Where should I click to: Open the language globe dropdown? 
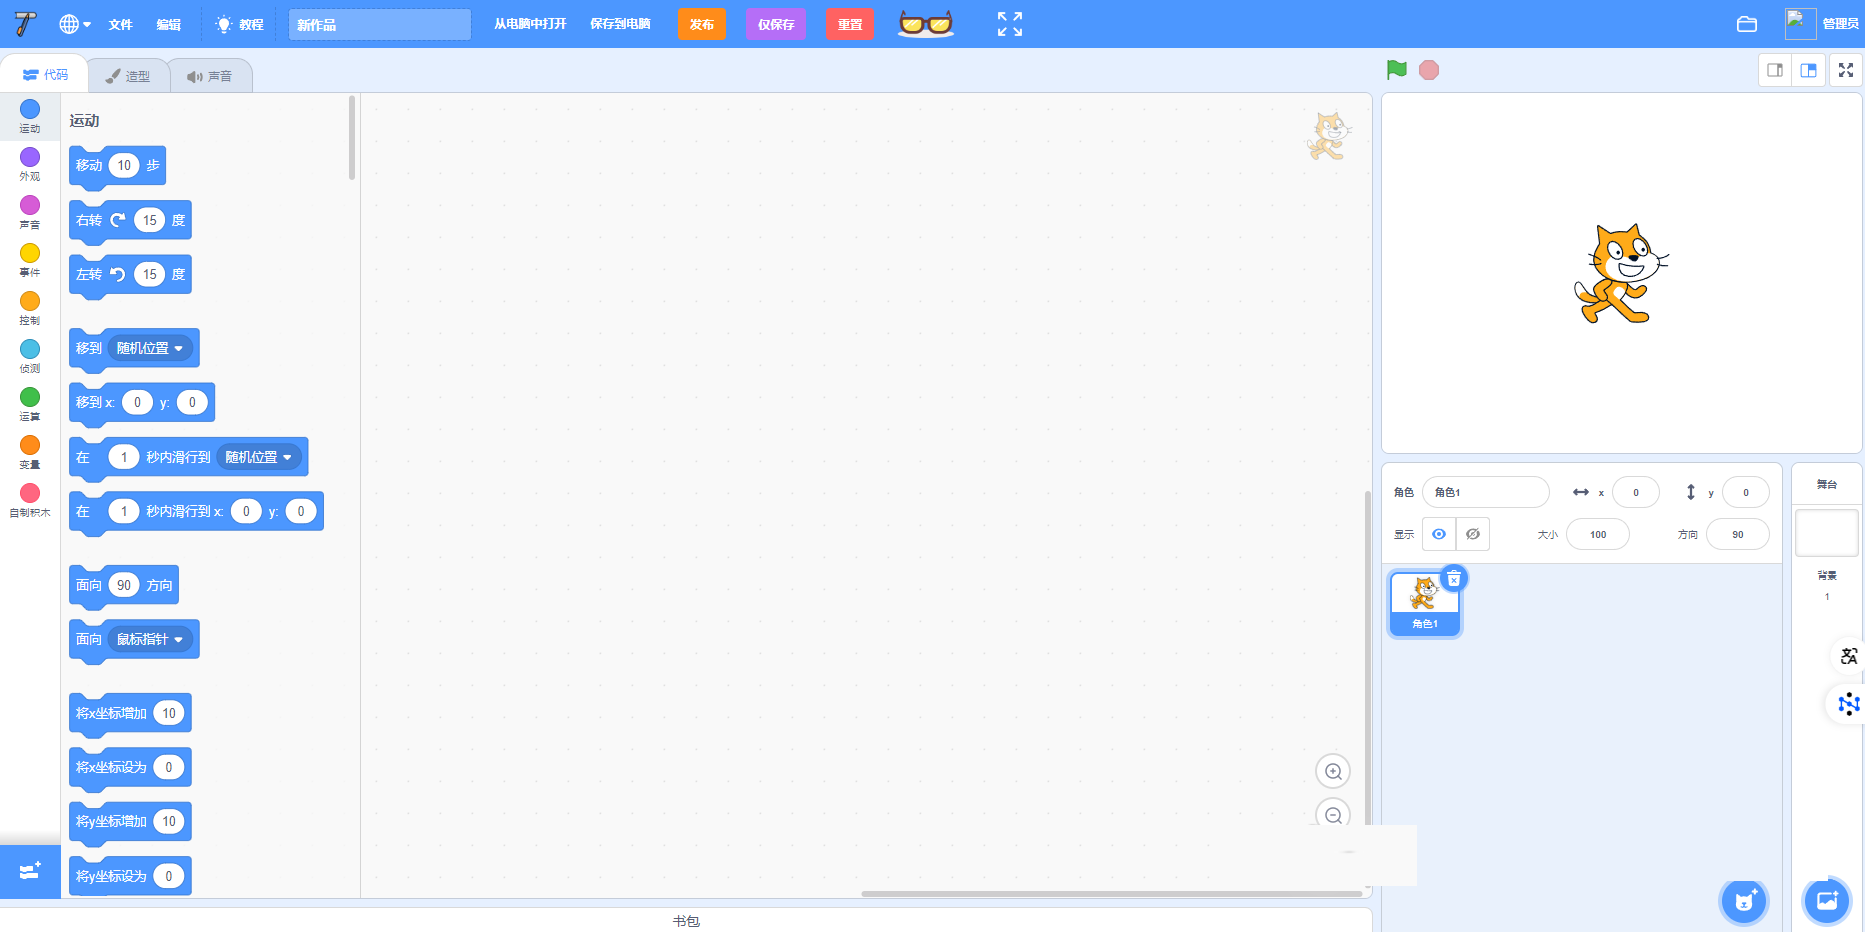[x=75, y=24]
